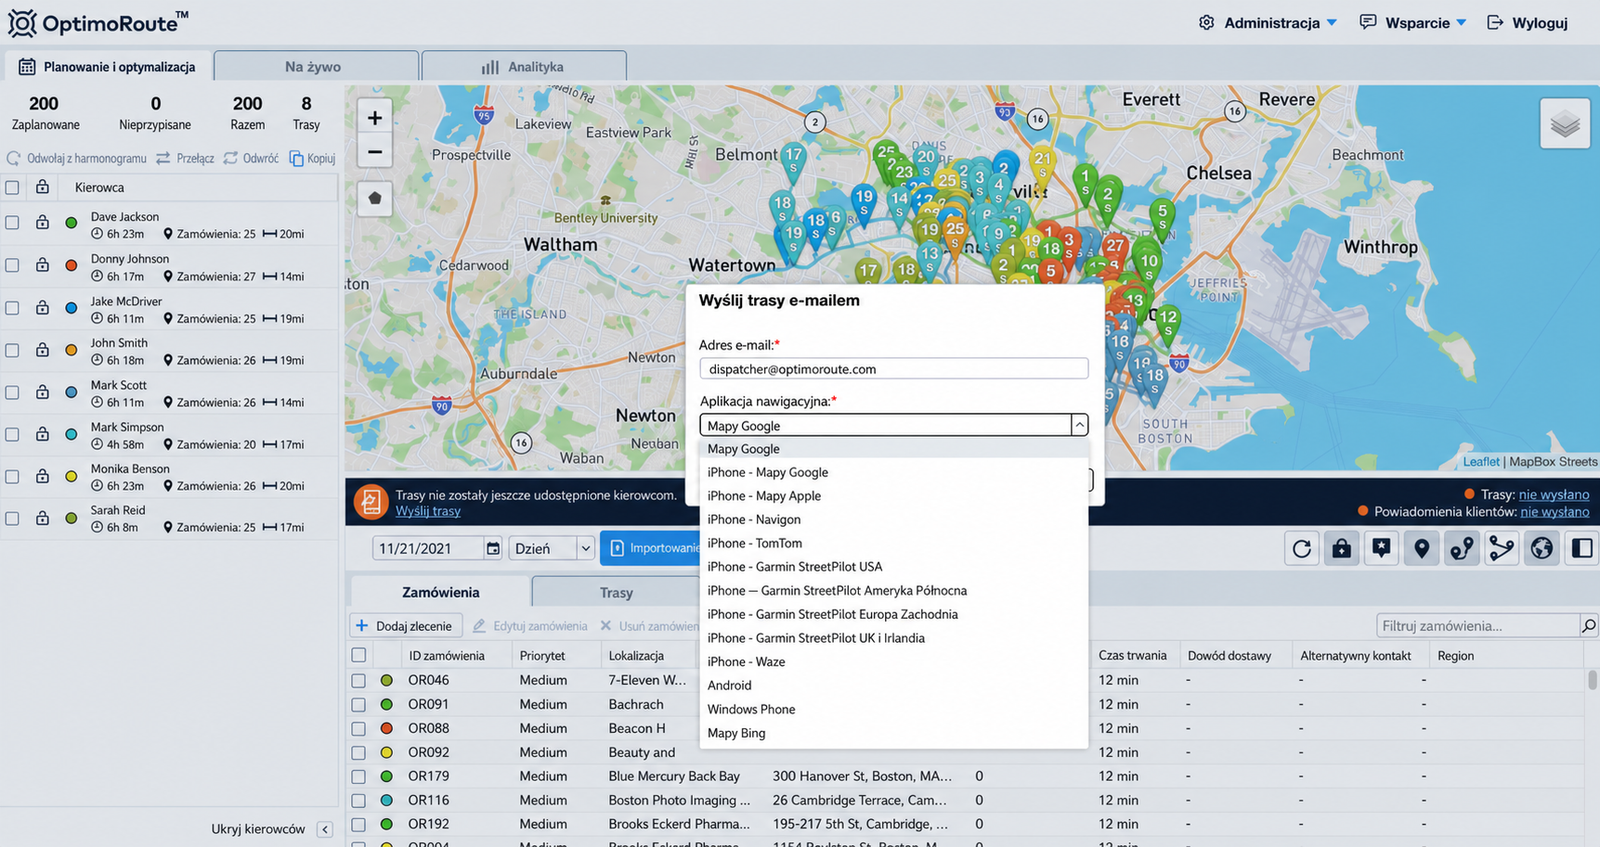Viewport: 1600px width, 847px height.
Task: Open the Wsparcie dropdown menu
Action: (1413, 22)
